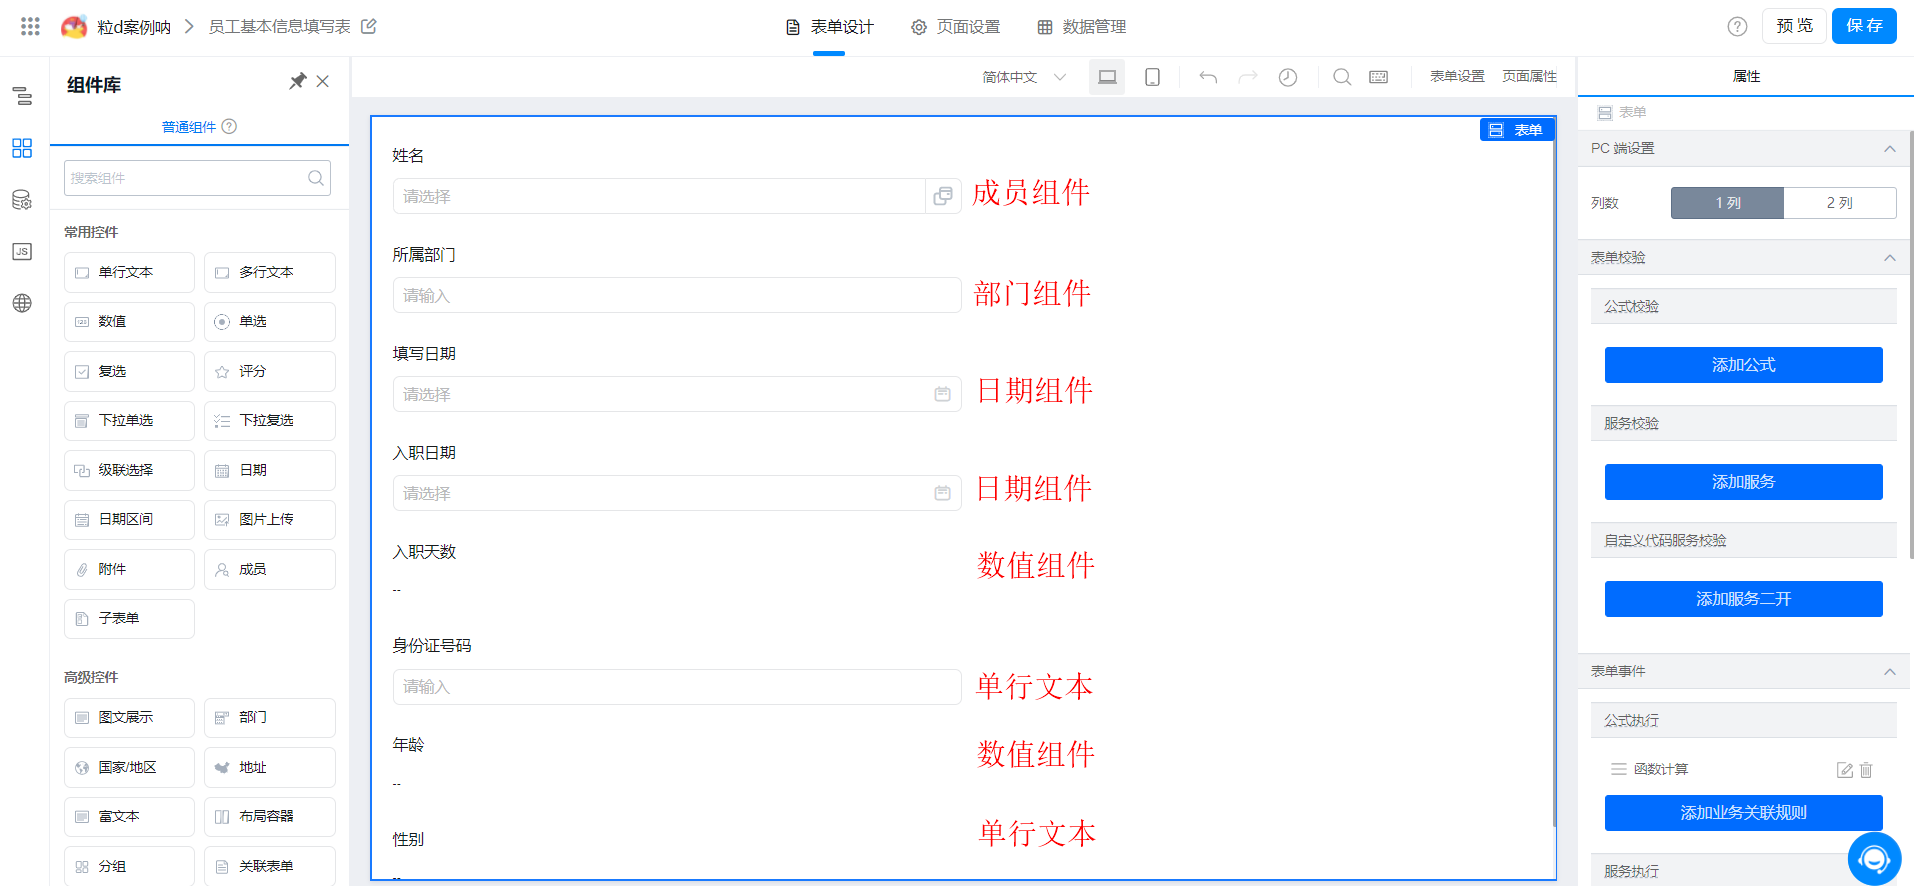Select the 关联表单 component
1914x886 pixels.
coord(270,866)
